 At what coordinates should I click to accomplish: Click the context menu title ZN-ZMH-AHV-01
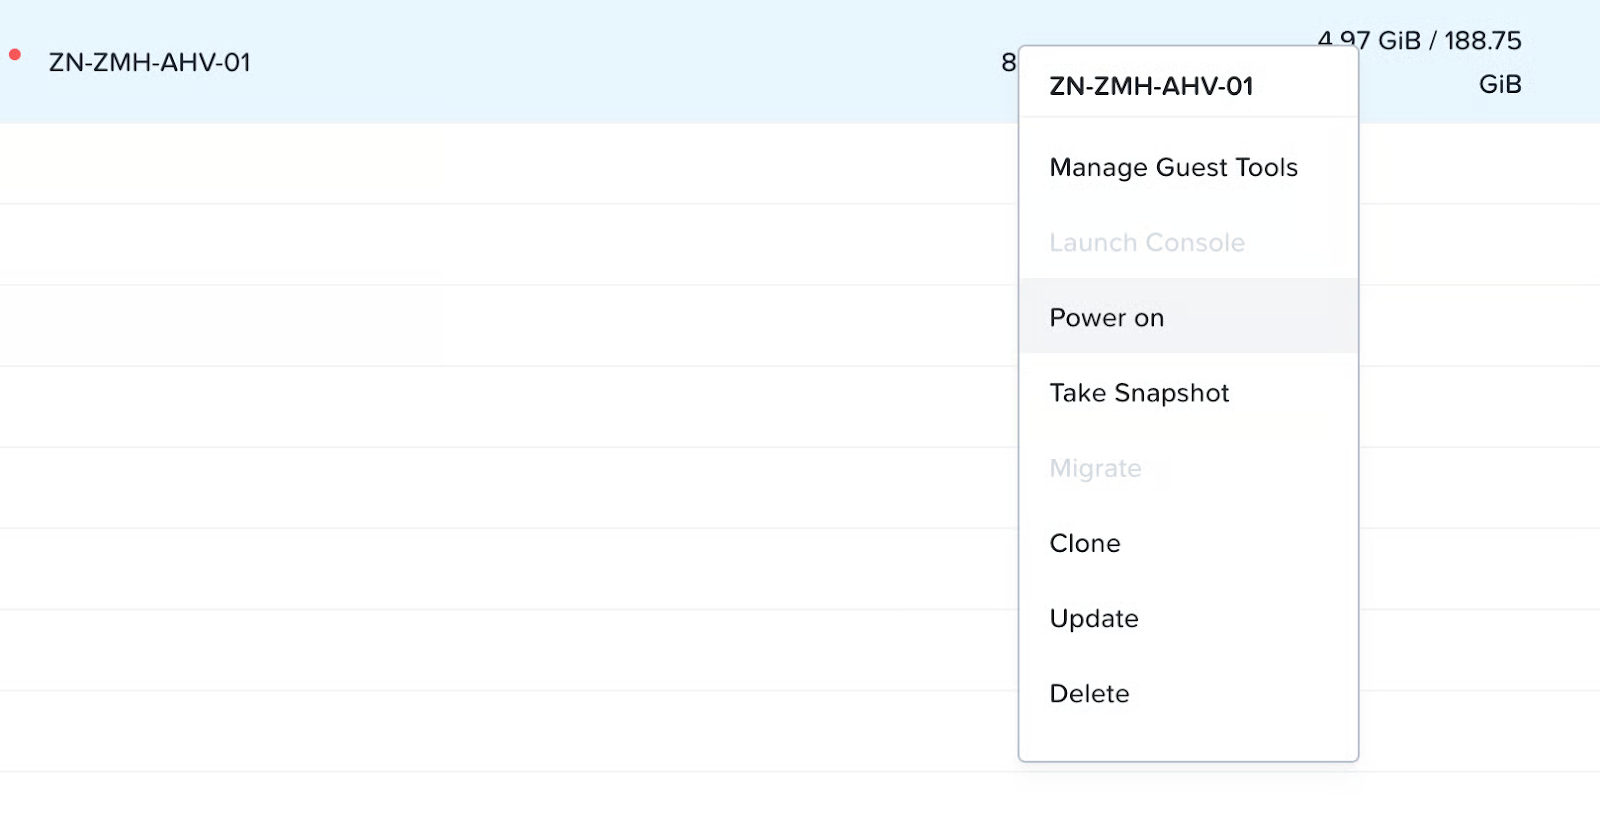pos(1151,86)
